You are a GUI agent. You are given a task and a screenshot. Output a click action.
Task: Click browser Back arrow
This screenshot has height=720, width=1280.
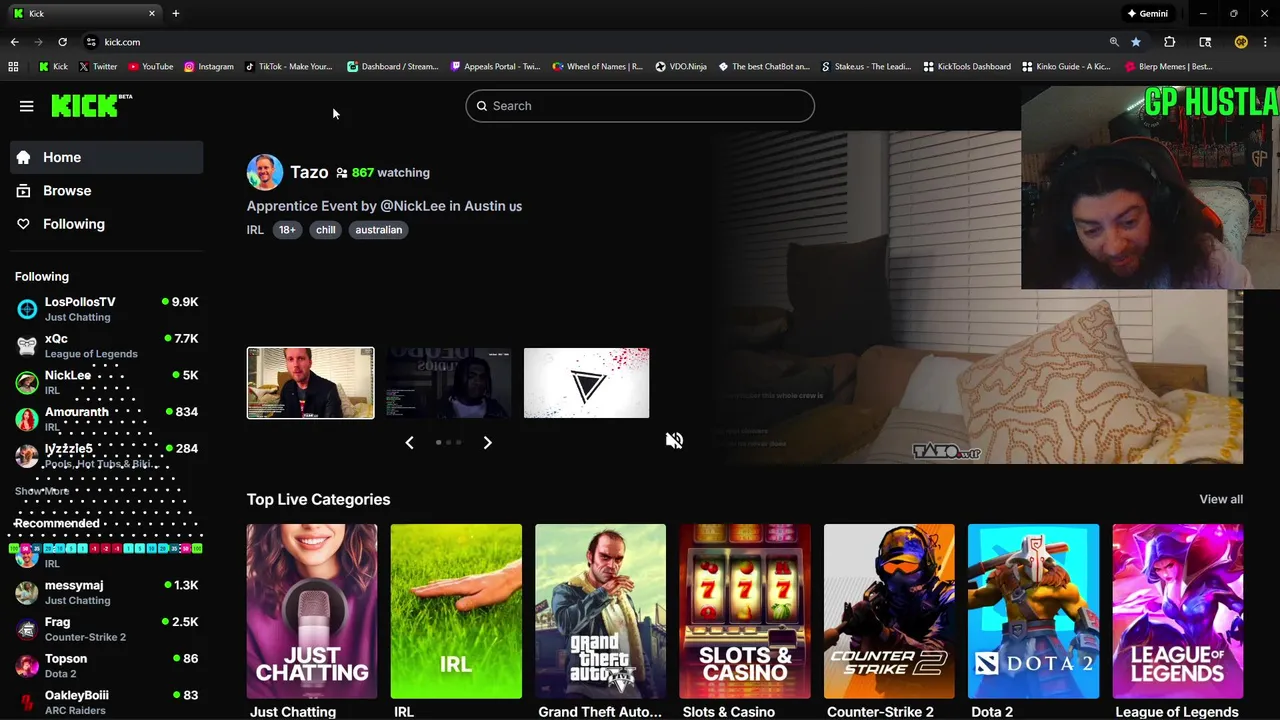click(x=14, y=42)
